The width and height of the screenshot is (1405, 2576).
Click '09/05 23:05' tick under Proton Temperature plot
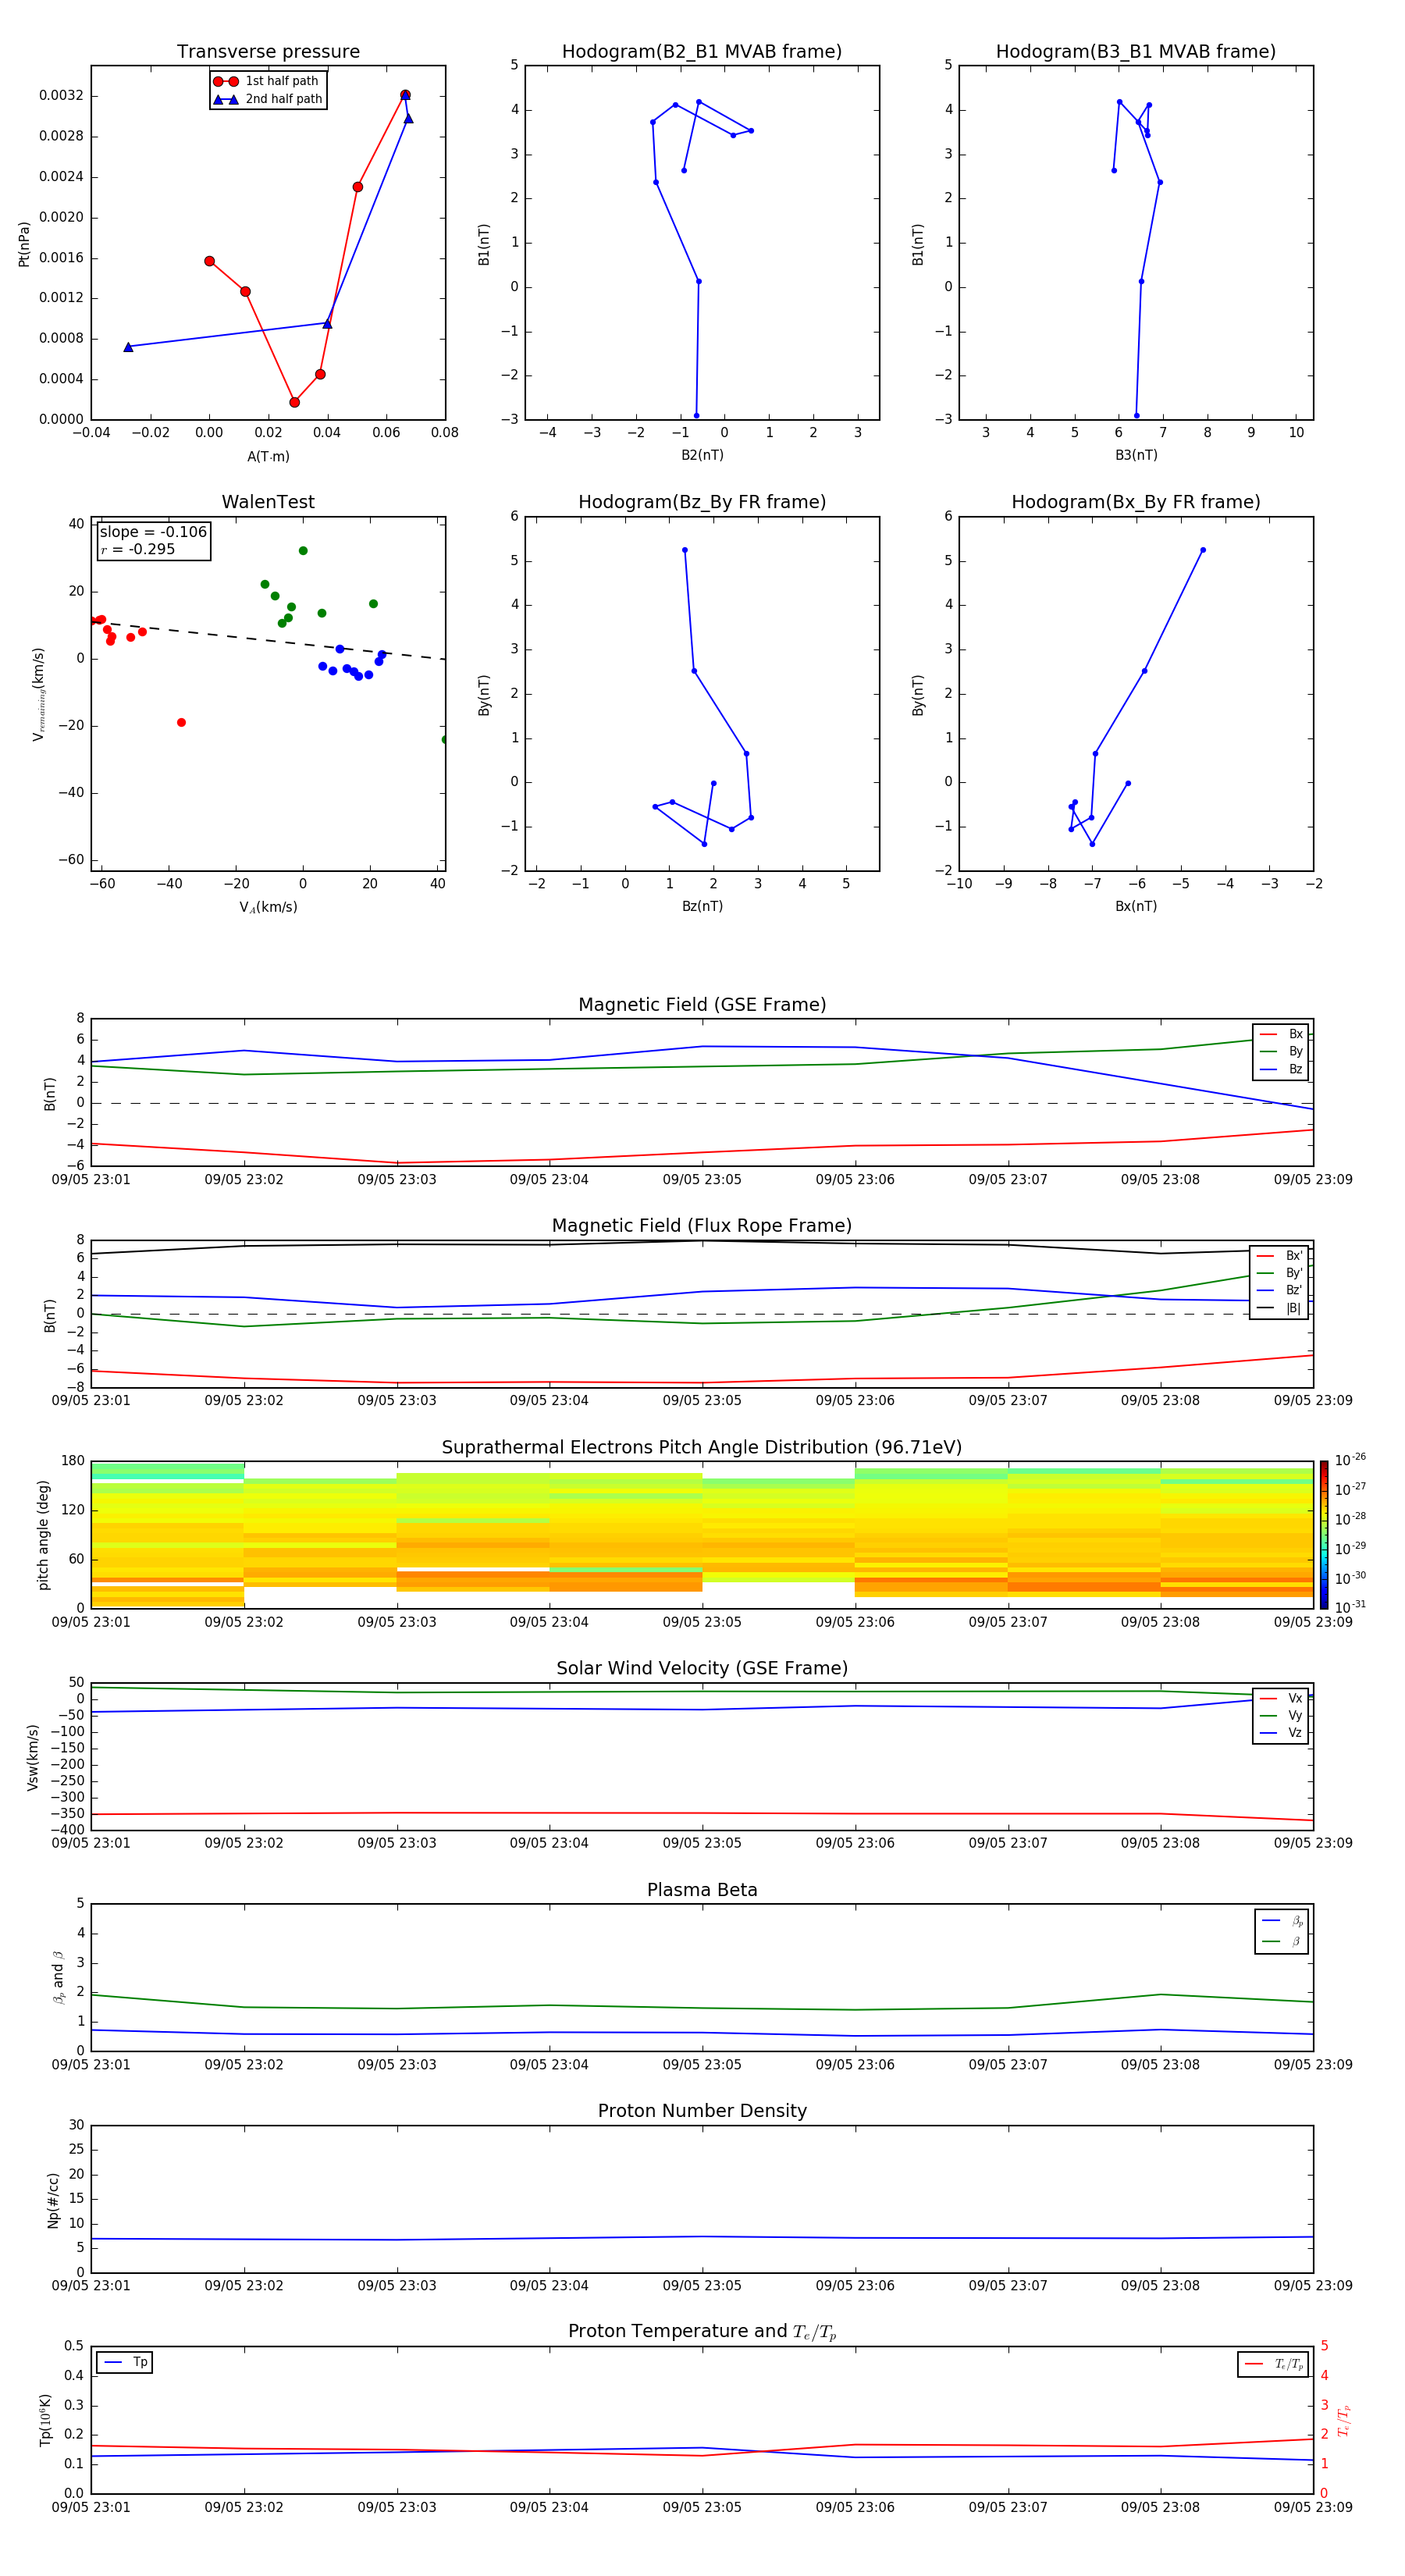(x=702, y=2507)
